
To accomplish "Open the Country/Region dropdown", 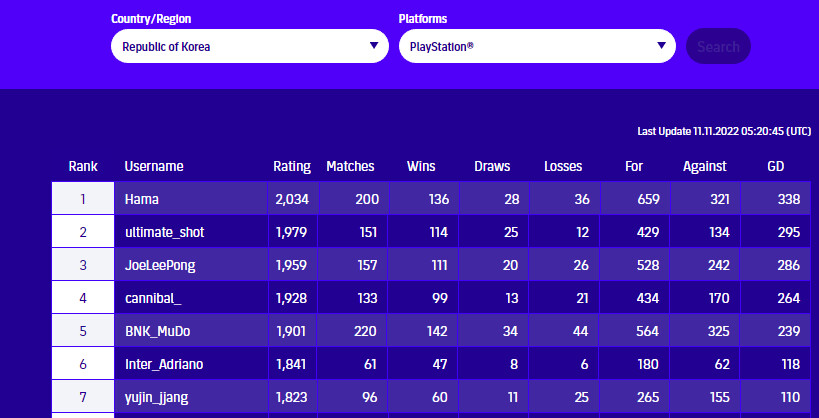I will pyautogui.click(x=248, y=46).
